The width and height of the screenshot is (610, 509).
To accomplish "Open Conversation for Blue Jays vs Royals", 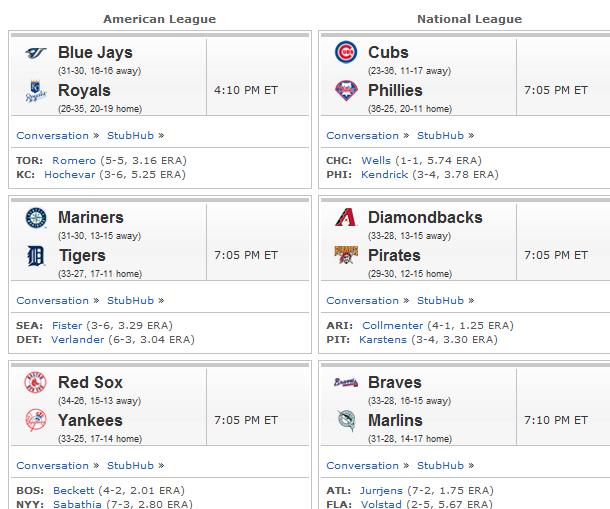I will 53,135.
